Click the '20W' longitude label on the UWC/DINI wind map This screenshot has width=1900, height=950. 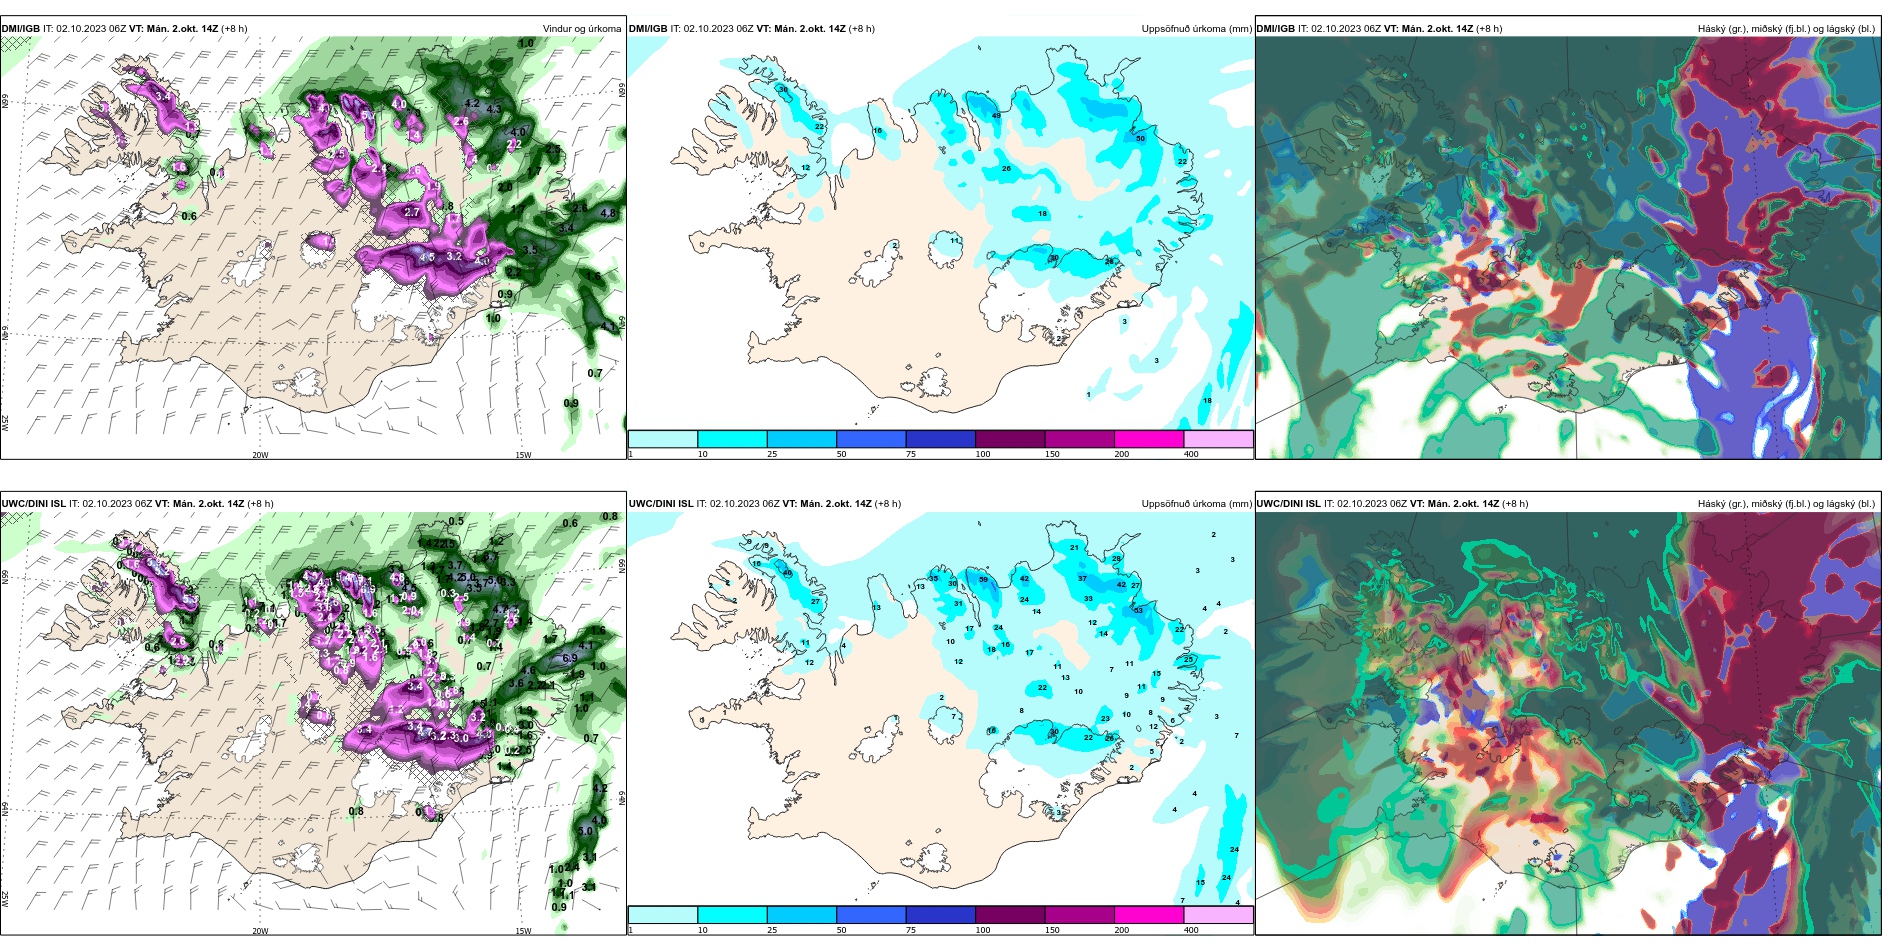pos(260,931)
